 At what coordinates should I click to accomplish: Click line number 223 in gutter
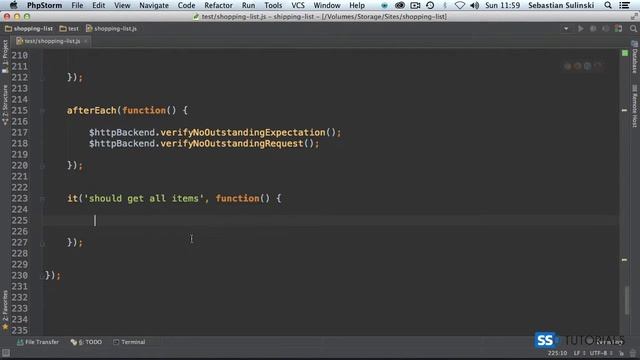19,199
